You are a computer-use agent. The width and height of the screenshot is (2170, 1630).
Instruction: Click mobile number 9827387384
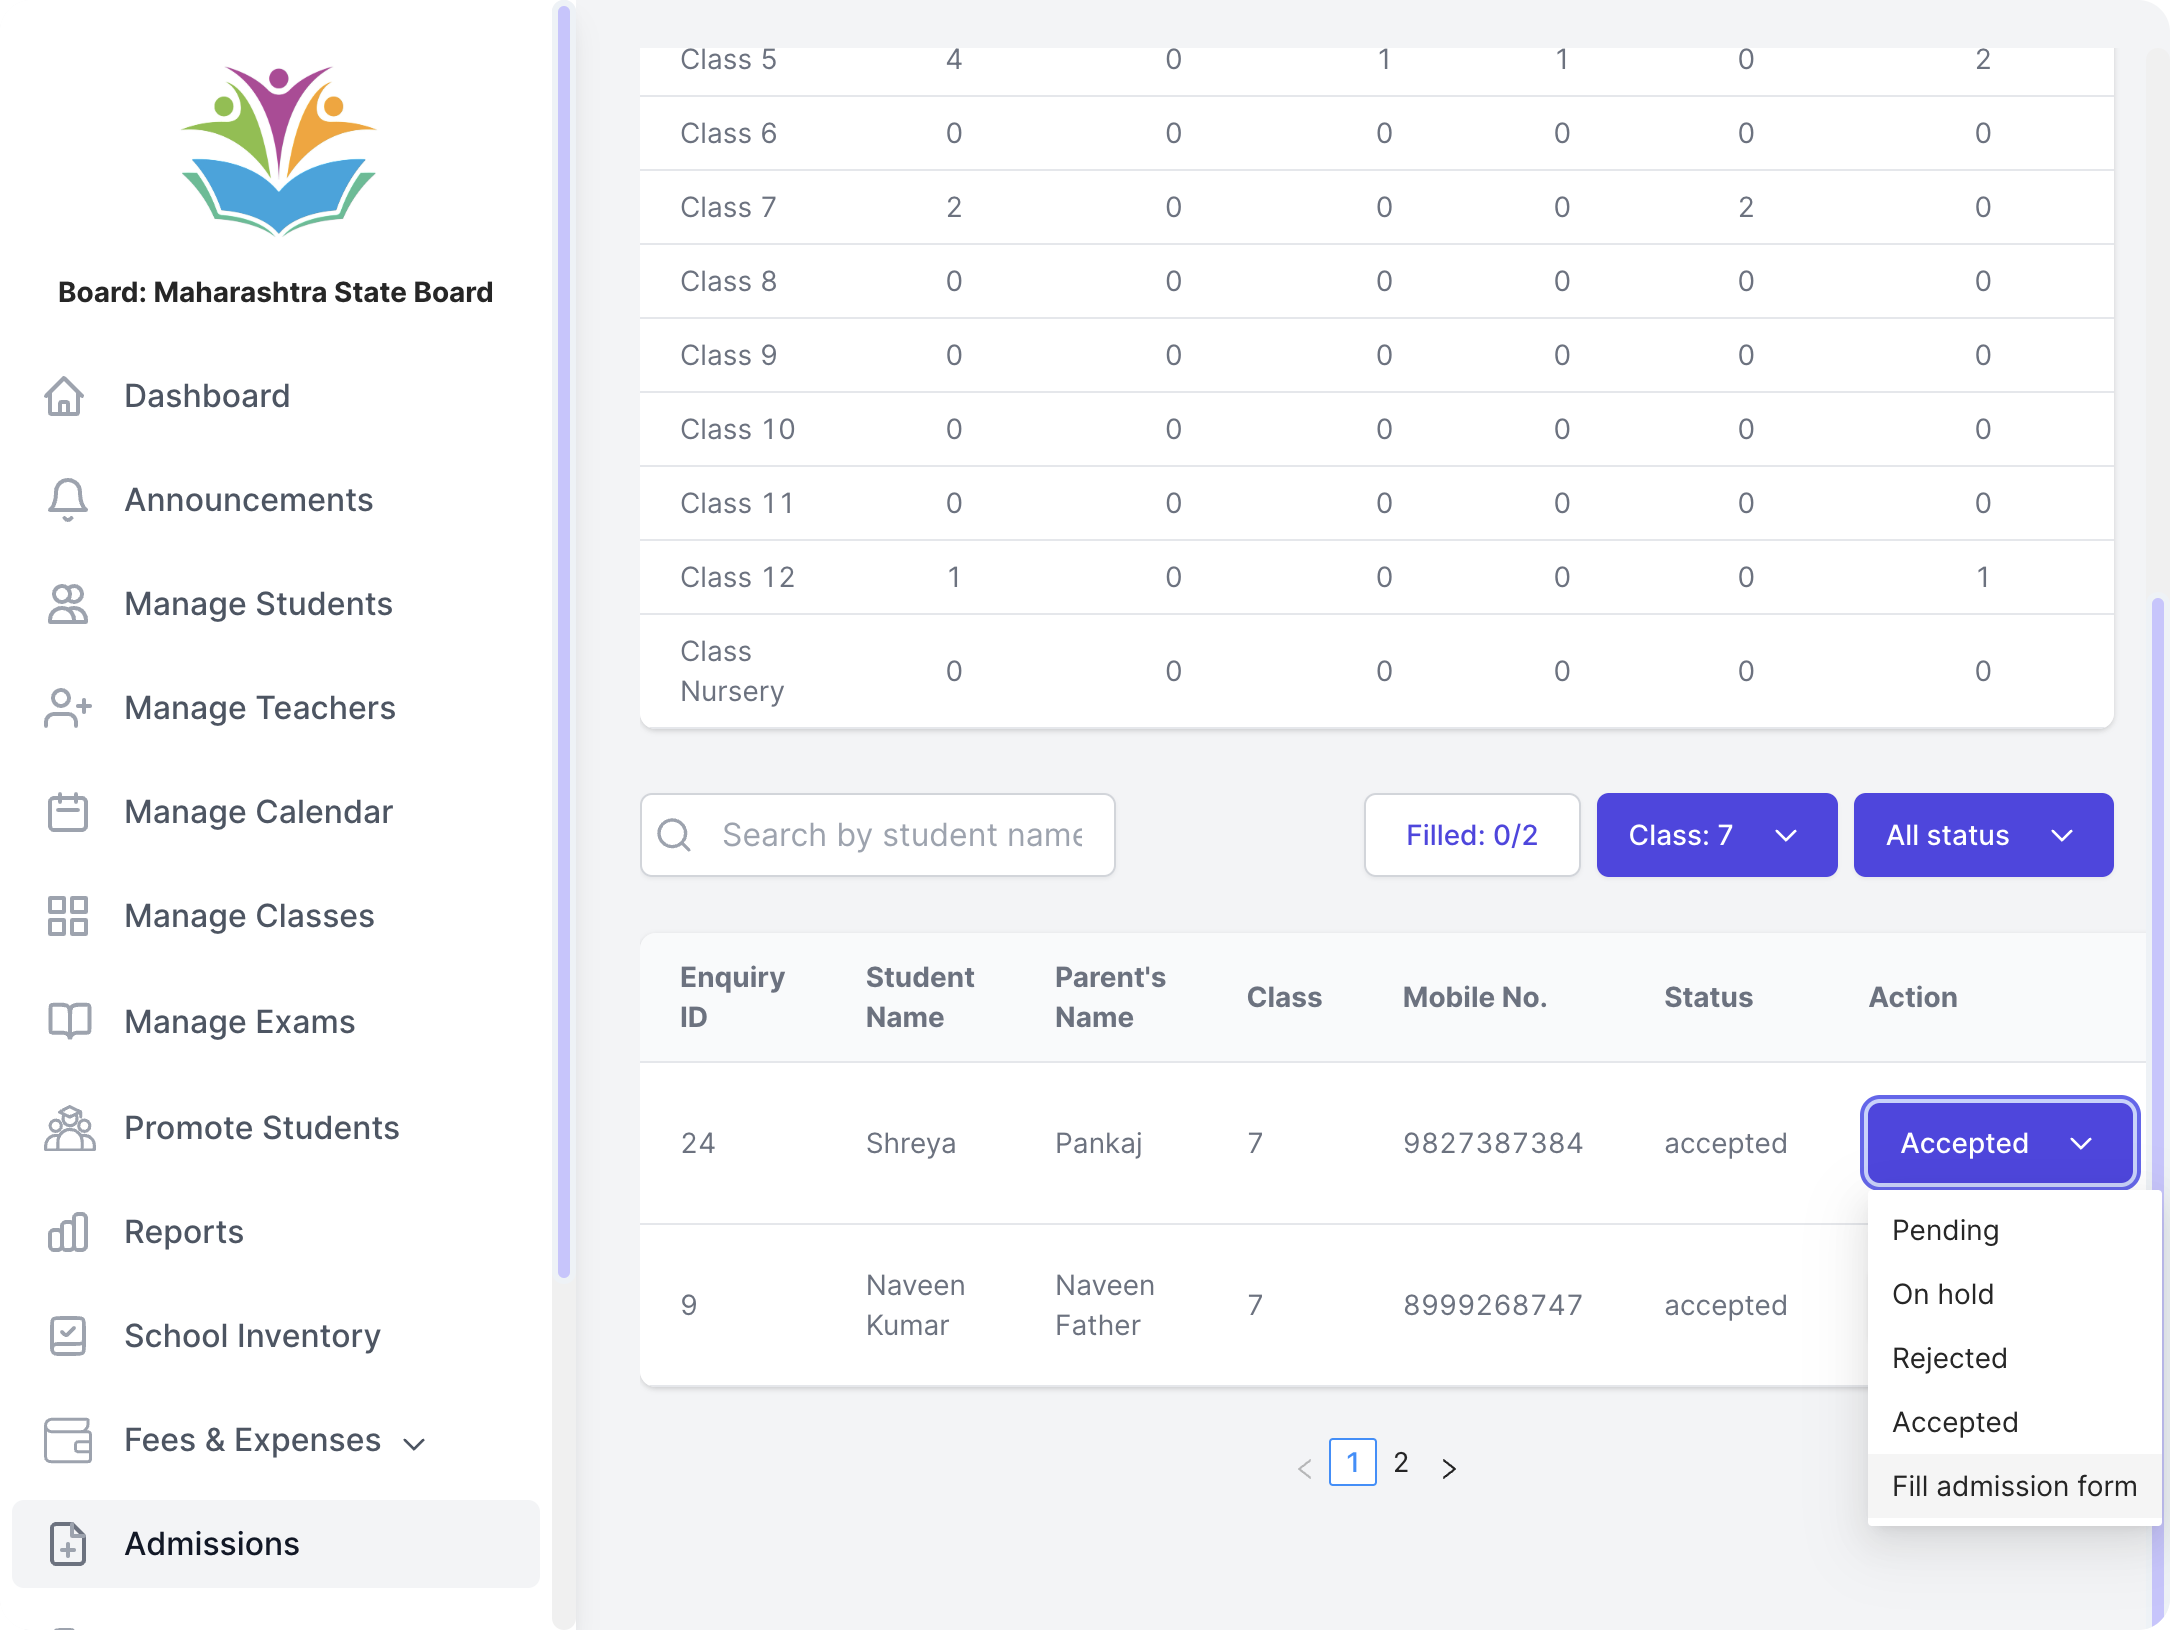click(x=1493, y=1143)
